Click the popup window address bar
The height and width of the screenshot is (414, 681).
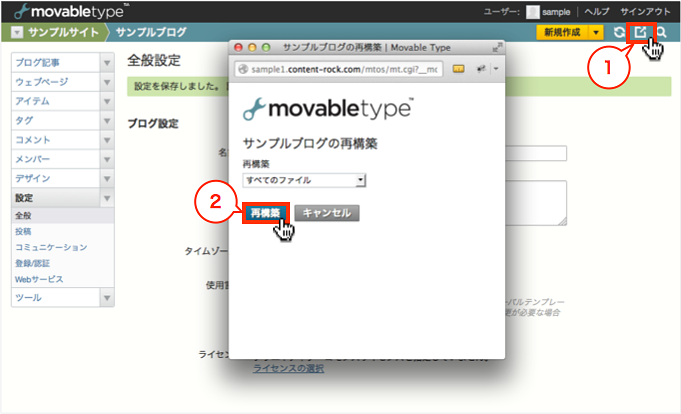tap(339, 69)
